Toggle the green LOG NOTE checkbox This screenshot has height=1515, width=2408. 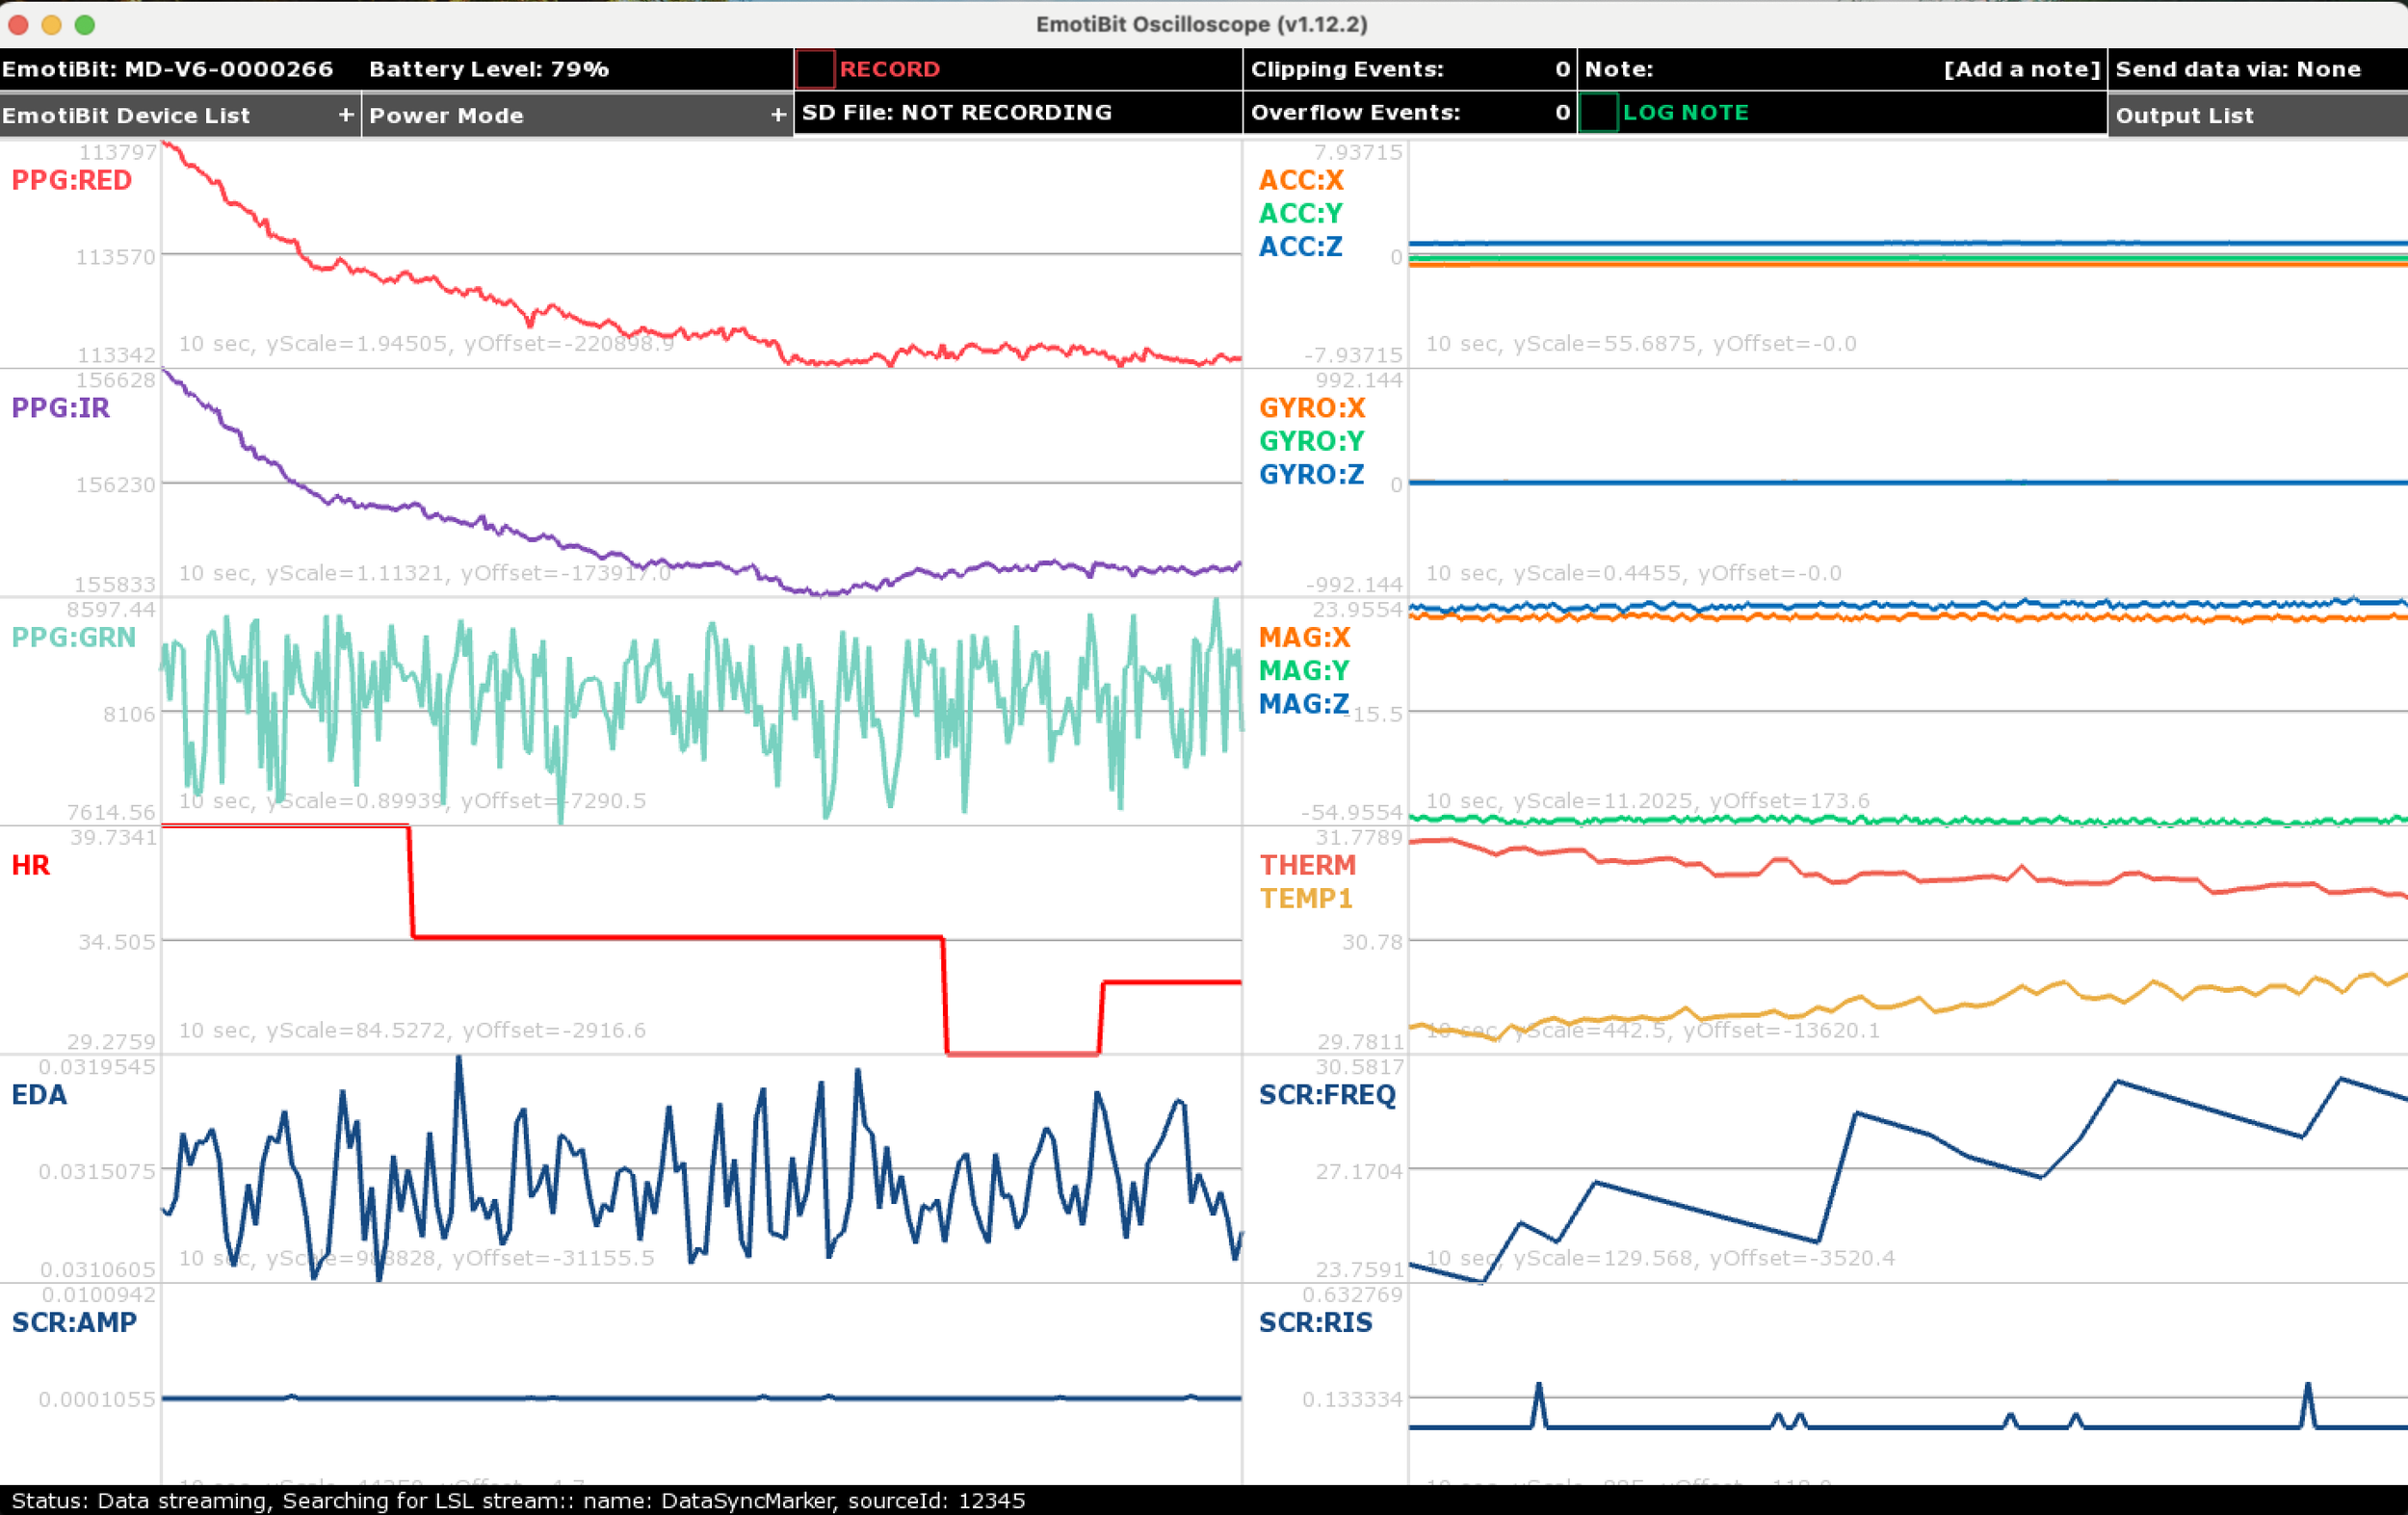(x=1598, y=113)
